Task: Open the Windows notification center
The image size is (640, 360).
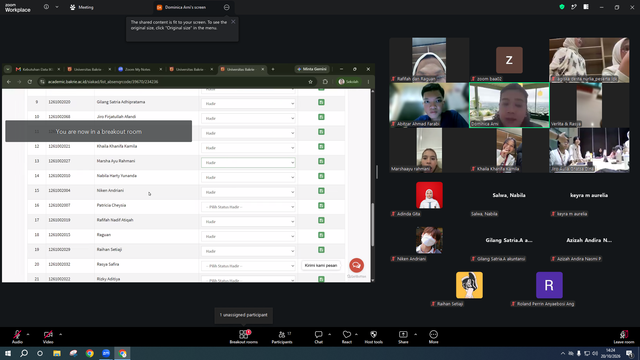Action: [630, 353]
